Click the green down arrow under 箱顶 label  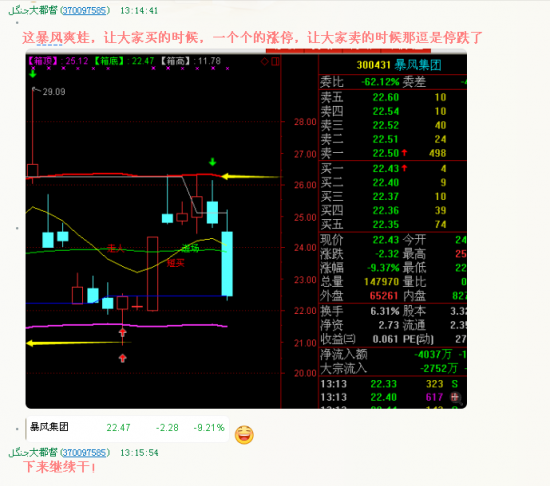(x=33, y=74)
